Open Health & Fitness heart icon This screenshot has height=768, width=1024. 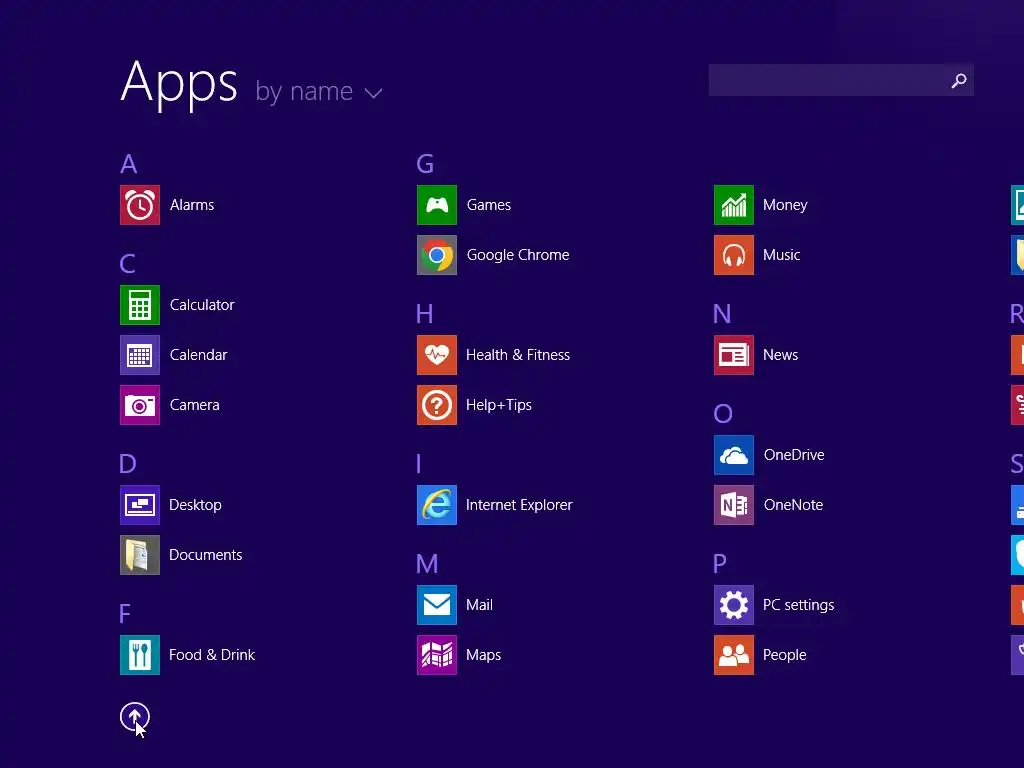[437, 355]
